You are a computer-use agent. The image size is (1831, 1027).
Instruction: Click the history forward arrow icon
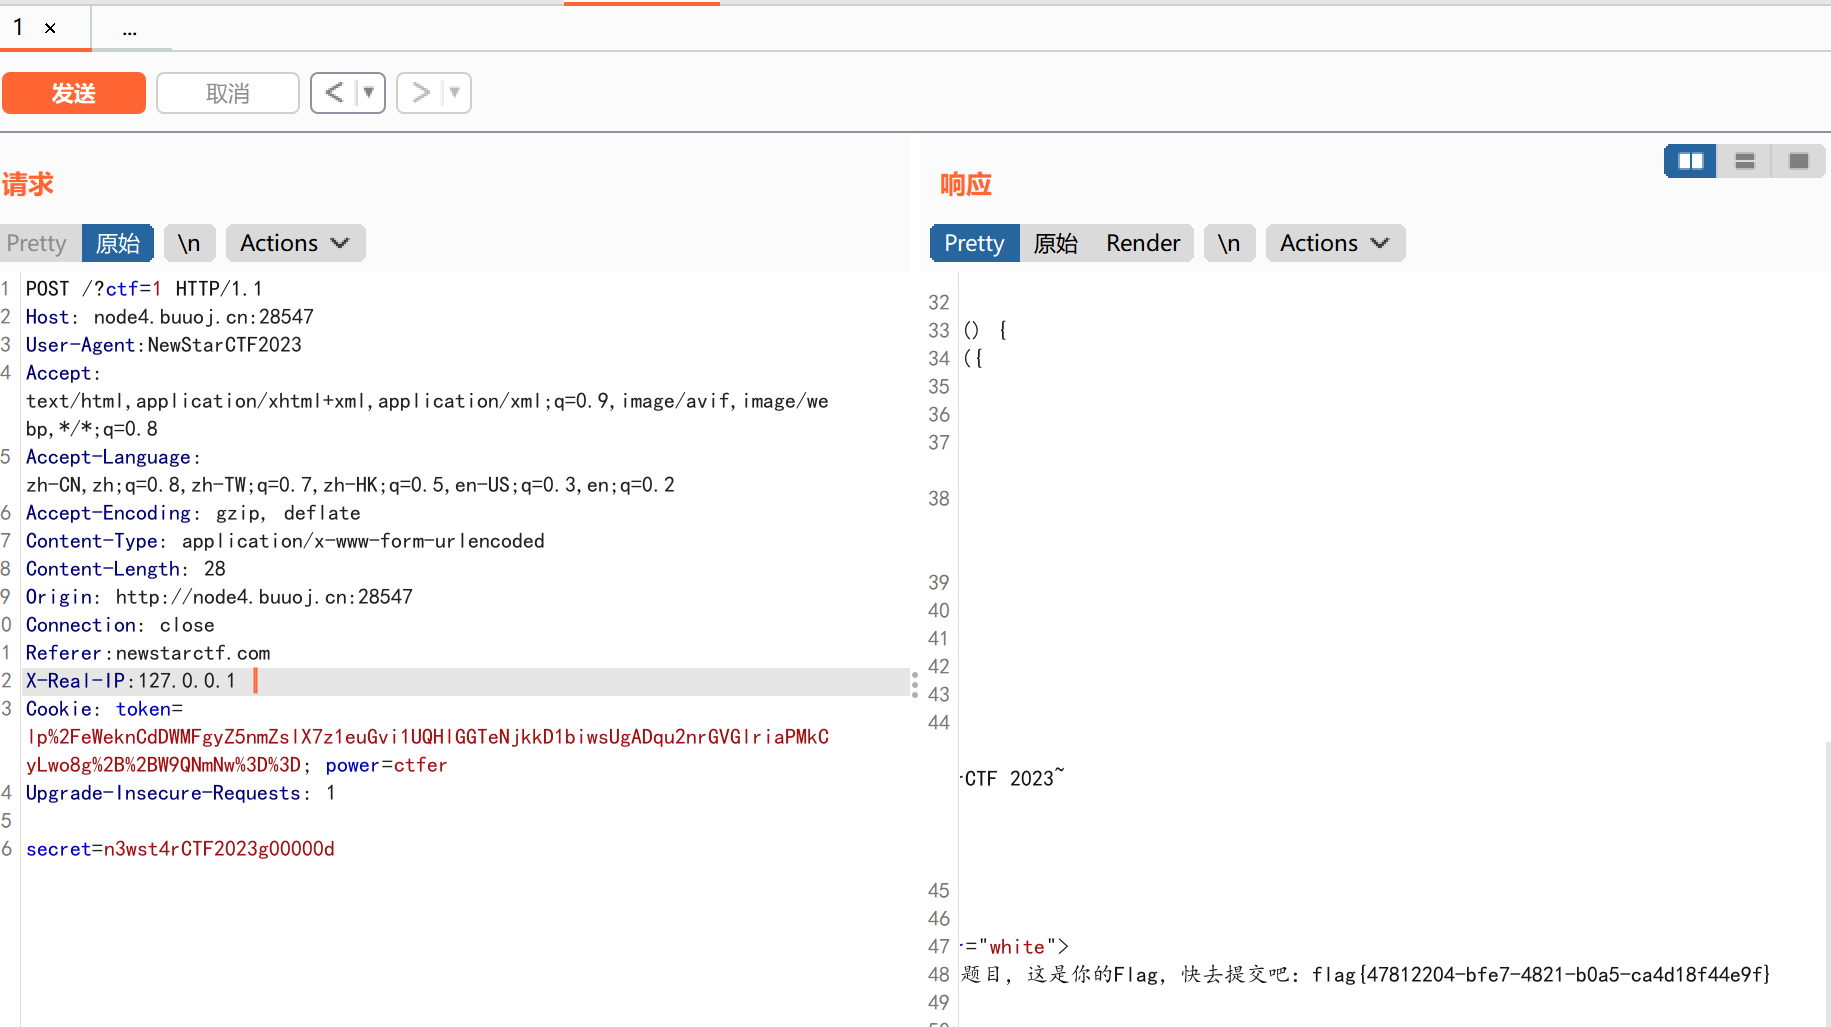coord(420,93)
